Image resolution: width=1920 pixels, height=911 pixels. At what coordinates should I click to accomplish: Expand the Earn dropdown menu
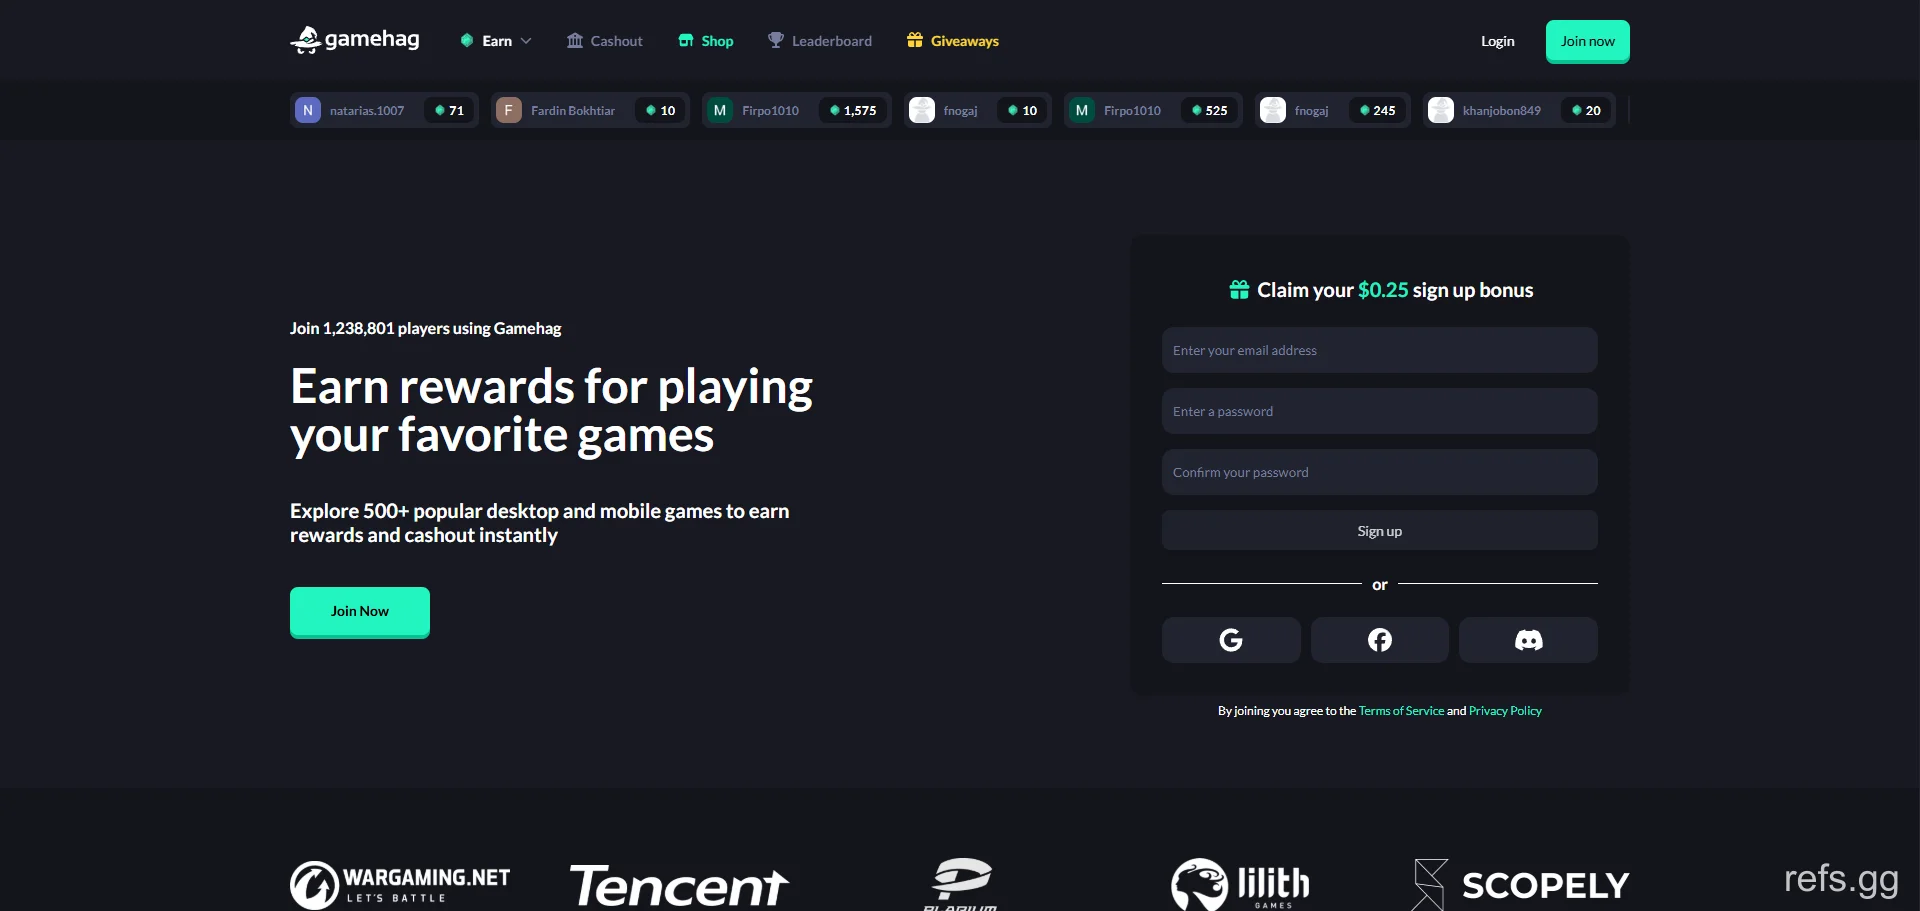click(496, 41)
